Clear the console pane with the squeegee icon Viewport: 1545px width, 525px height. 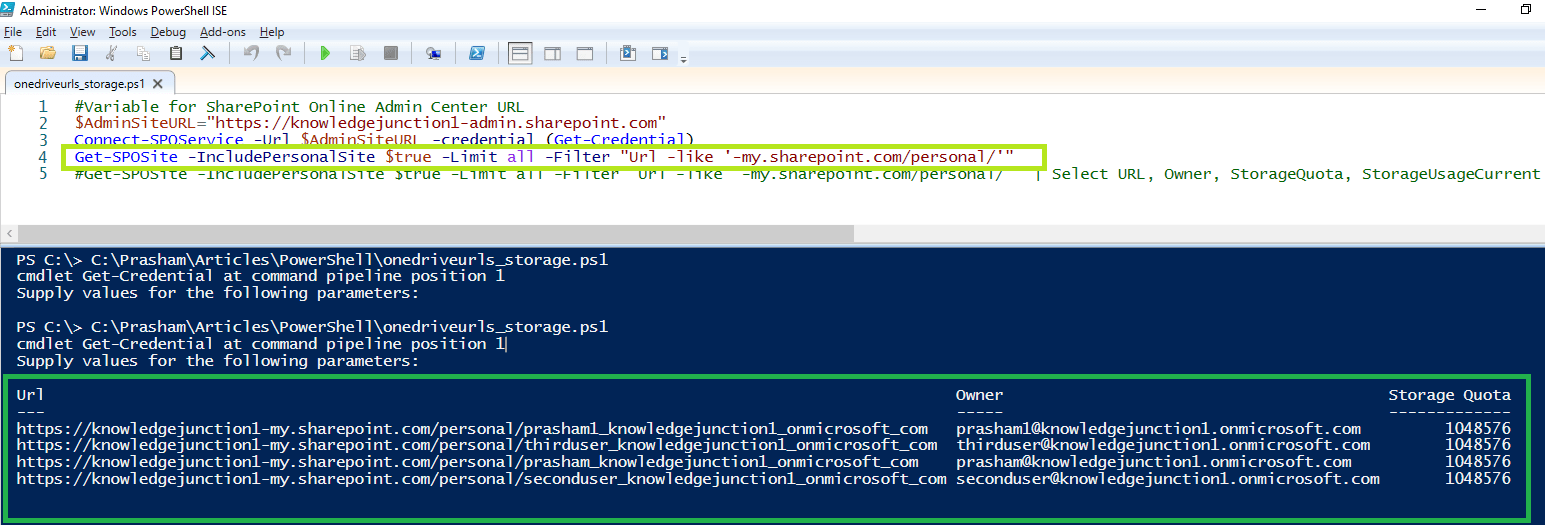tap(208, 53)
